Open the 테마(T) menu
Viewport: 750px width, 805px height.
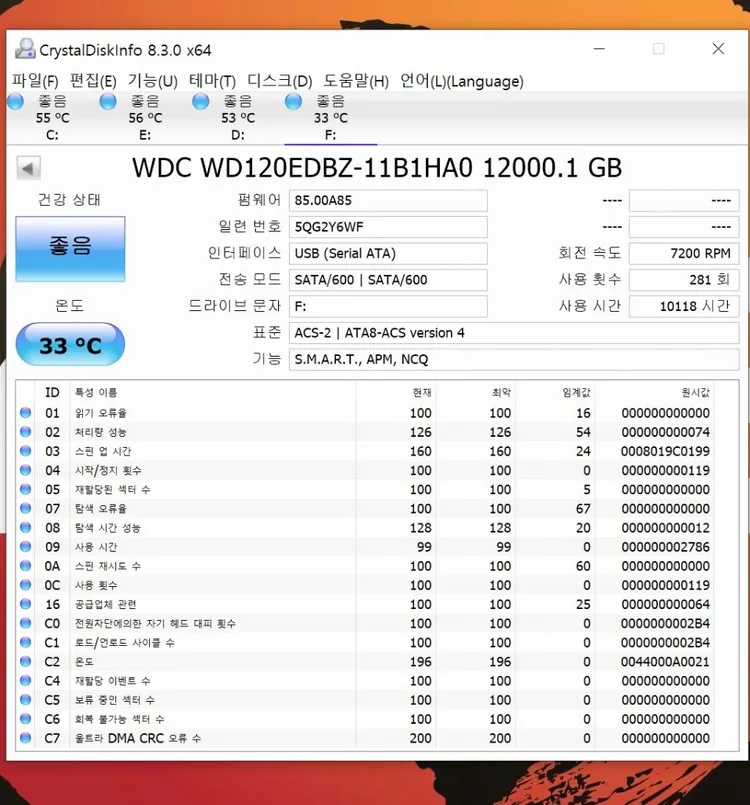tap(212, 81)
